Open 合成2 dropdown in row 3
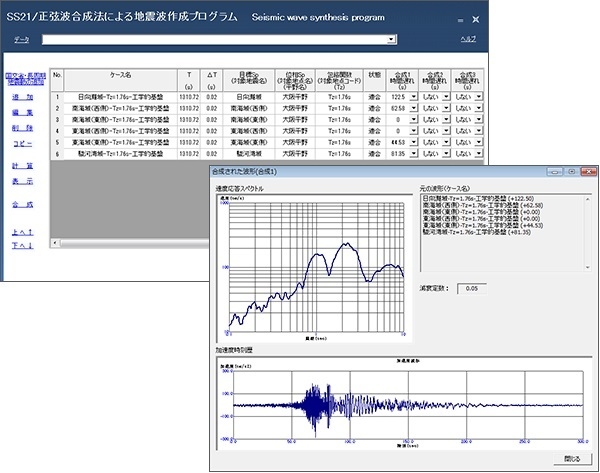The width and height of the screenshot is (600, 473). pyautogui.click(x=445, y=119)
